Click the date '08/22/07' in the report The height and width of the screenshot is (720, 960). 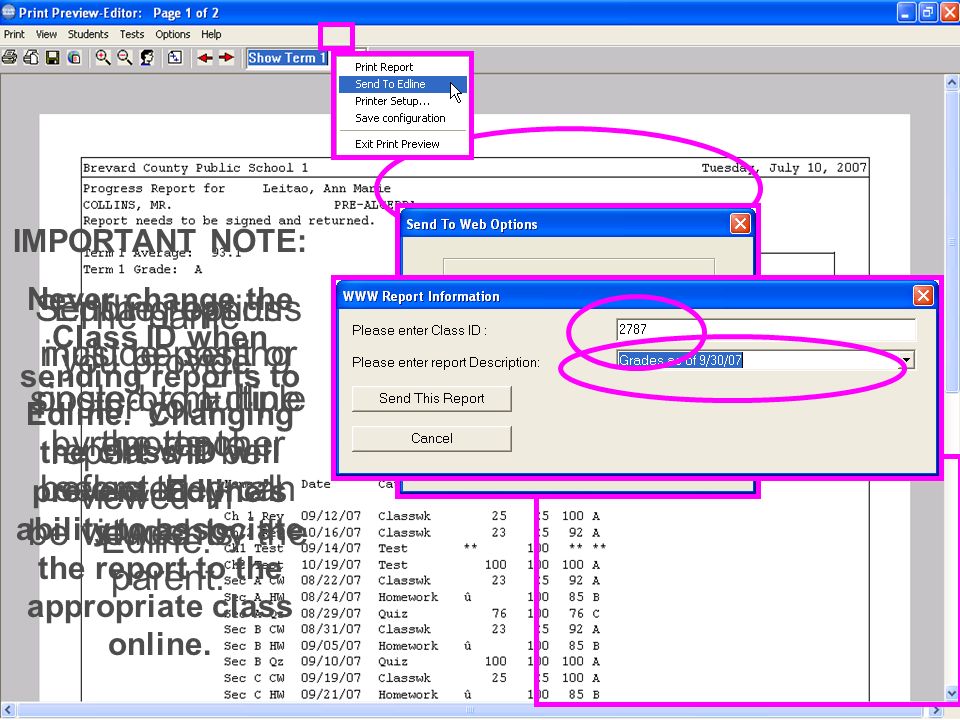(331, 580)
